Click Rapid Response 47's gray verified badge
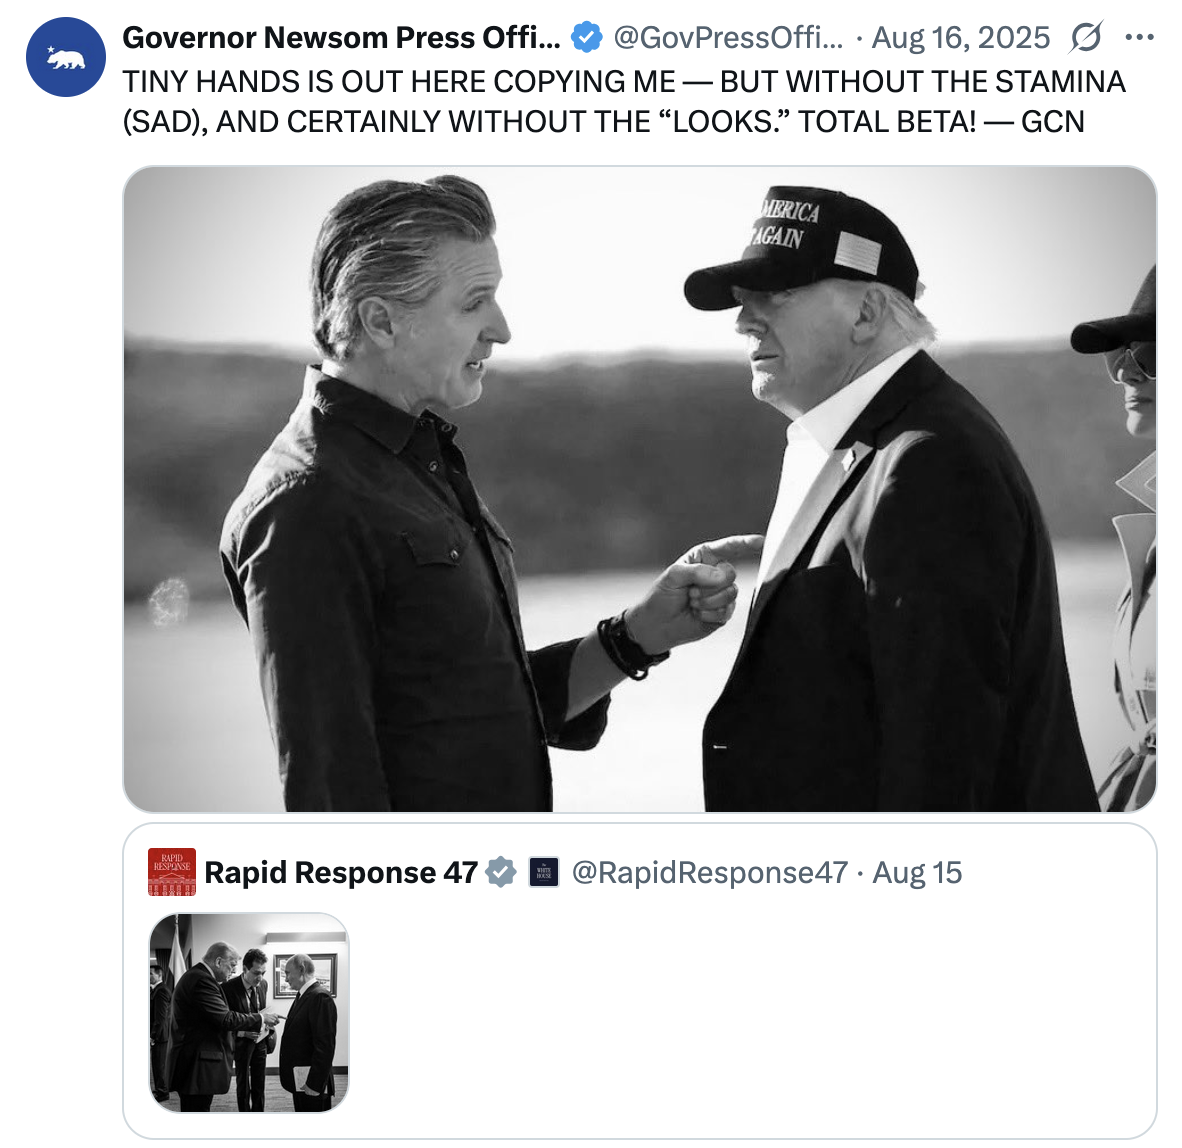The width and height of the screenshot is (1182, 1148). click(x=501, y=872)
